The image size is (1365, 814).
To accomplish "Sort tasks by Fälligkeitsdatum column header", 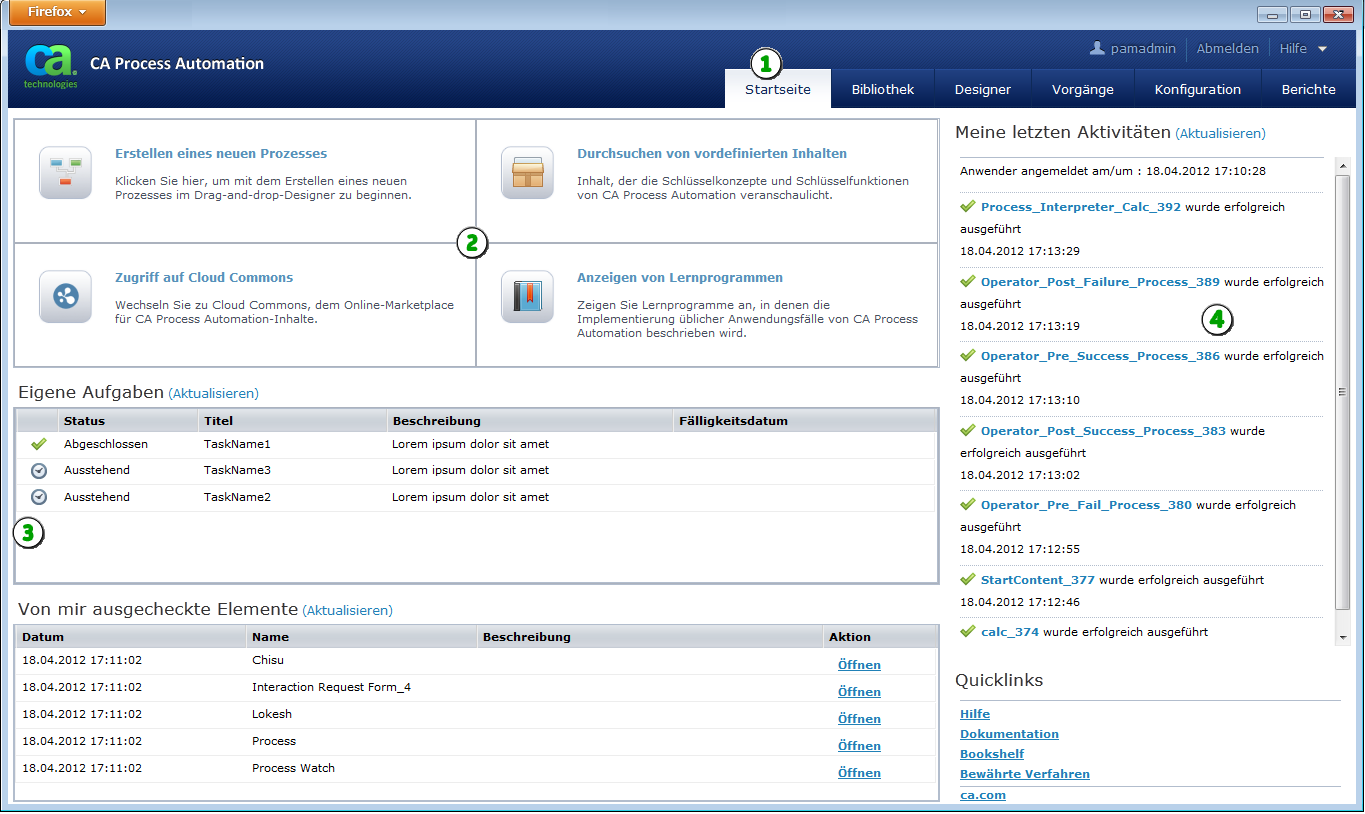I will pyautogui.click(x=732, y=421).
